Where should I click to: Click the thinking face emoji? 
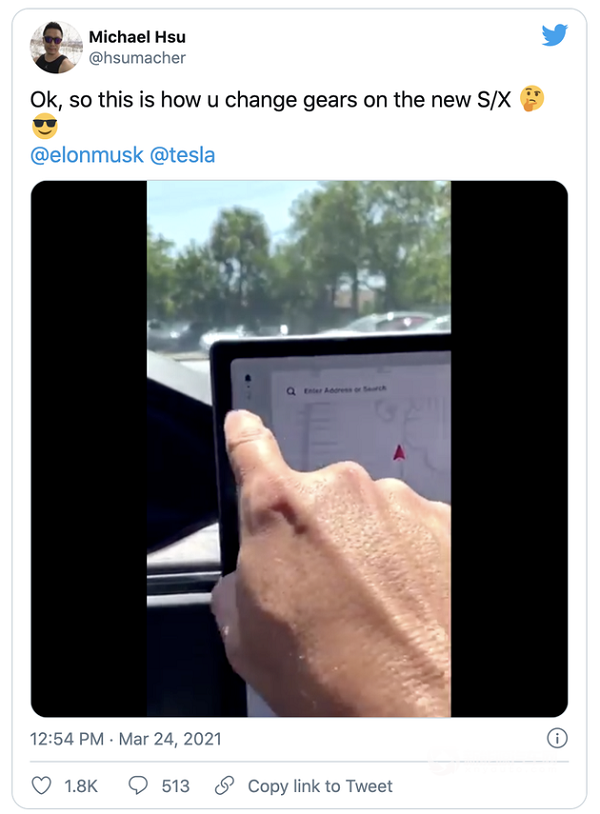(531, 99)
